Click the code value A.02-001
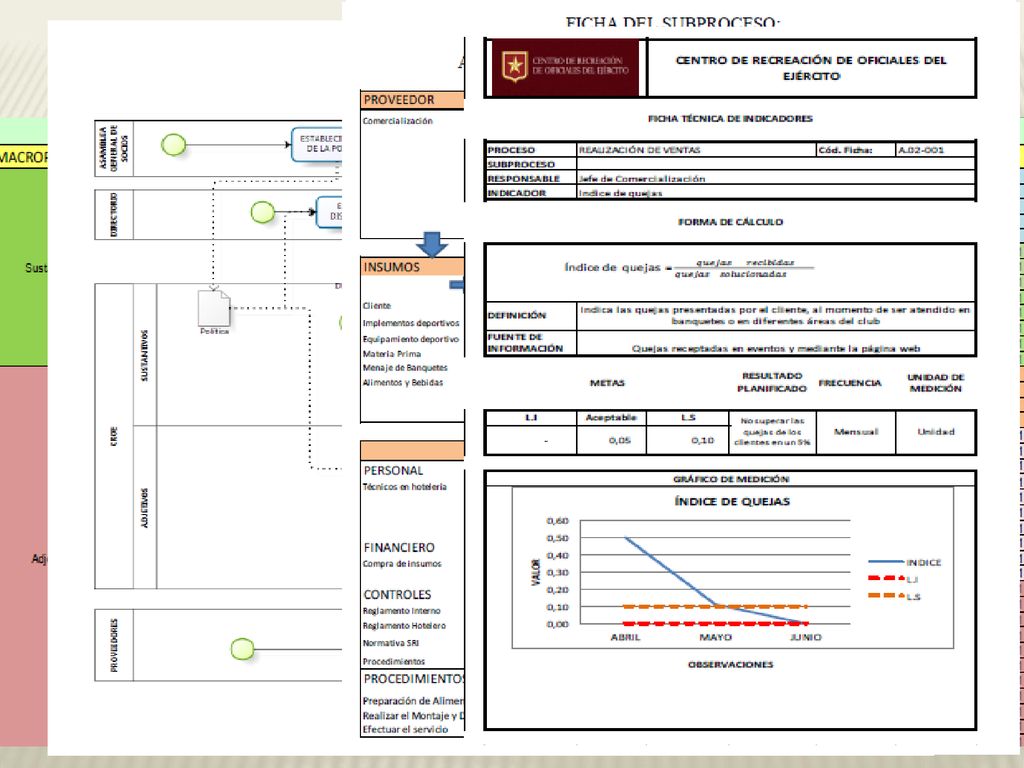 (921, 150)
